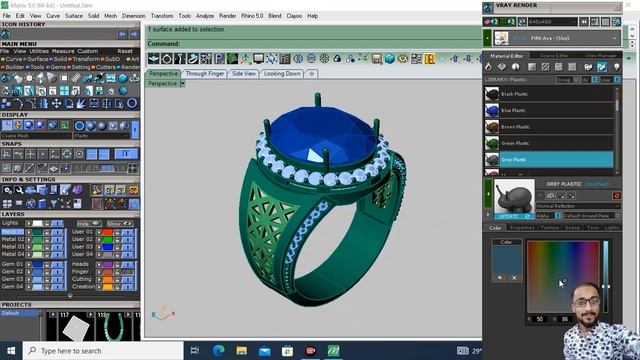Viewport: 640px width, 360px height.
Task: Expand layers panel bottom arrow
Action: pos(70,296)
